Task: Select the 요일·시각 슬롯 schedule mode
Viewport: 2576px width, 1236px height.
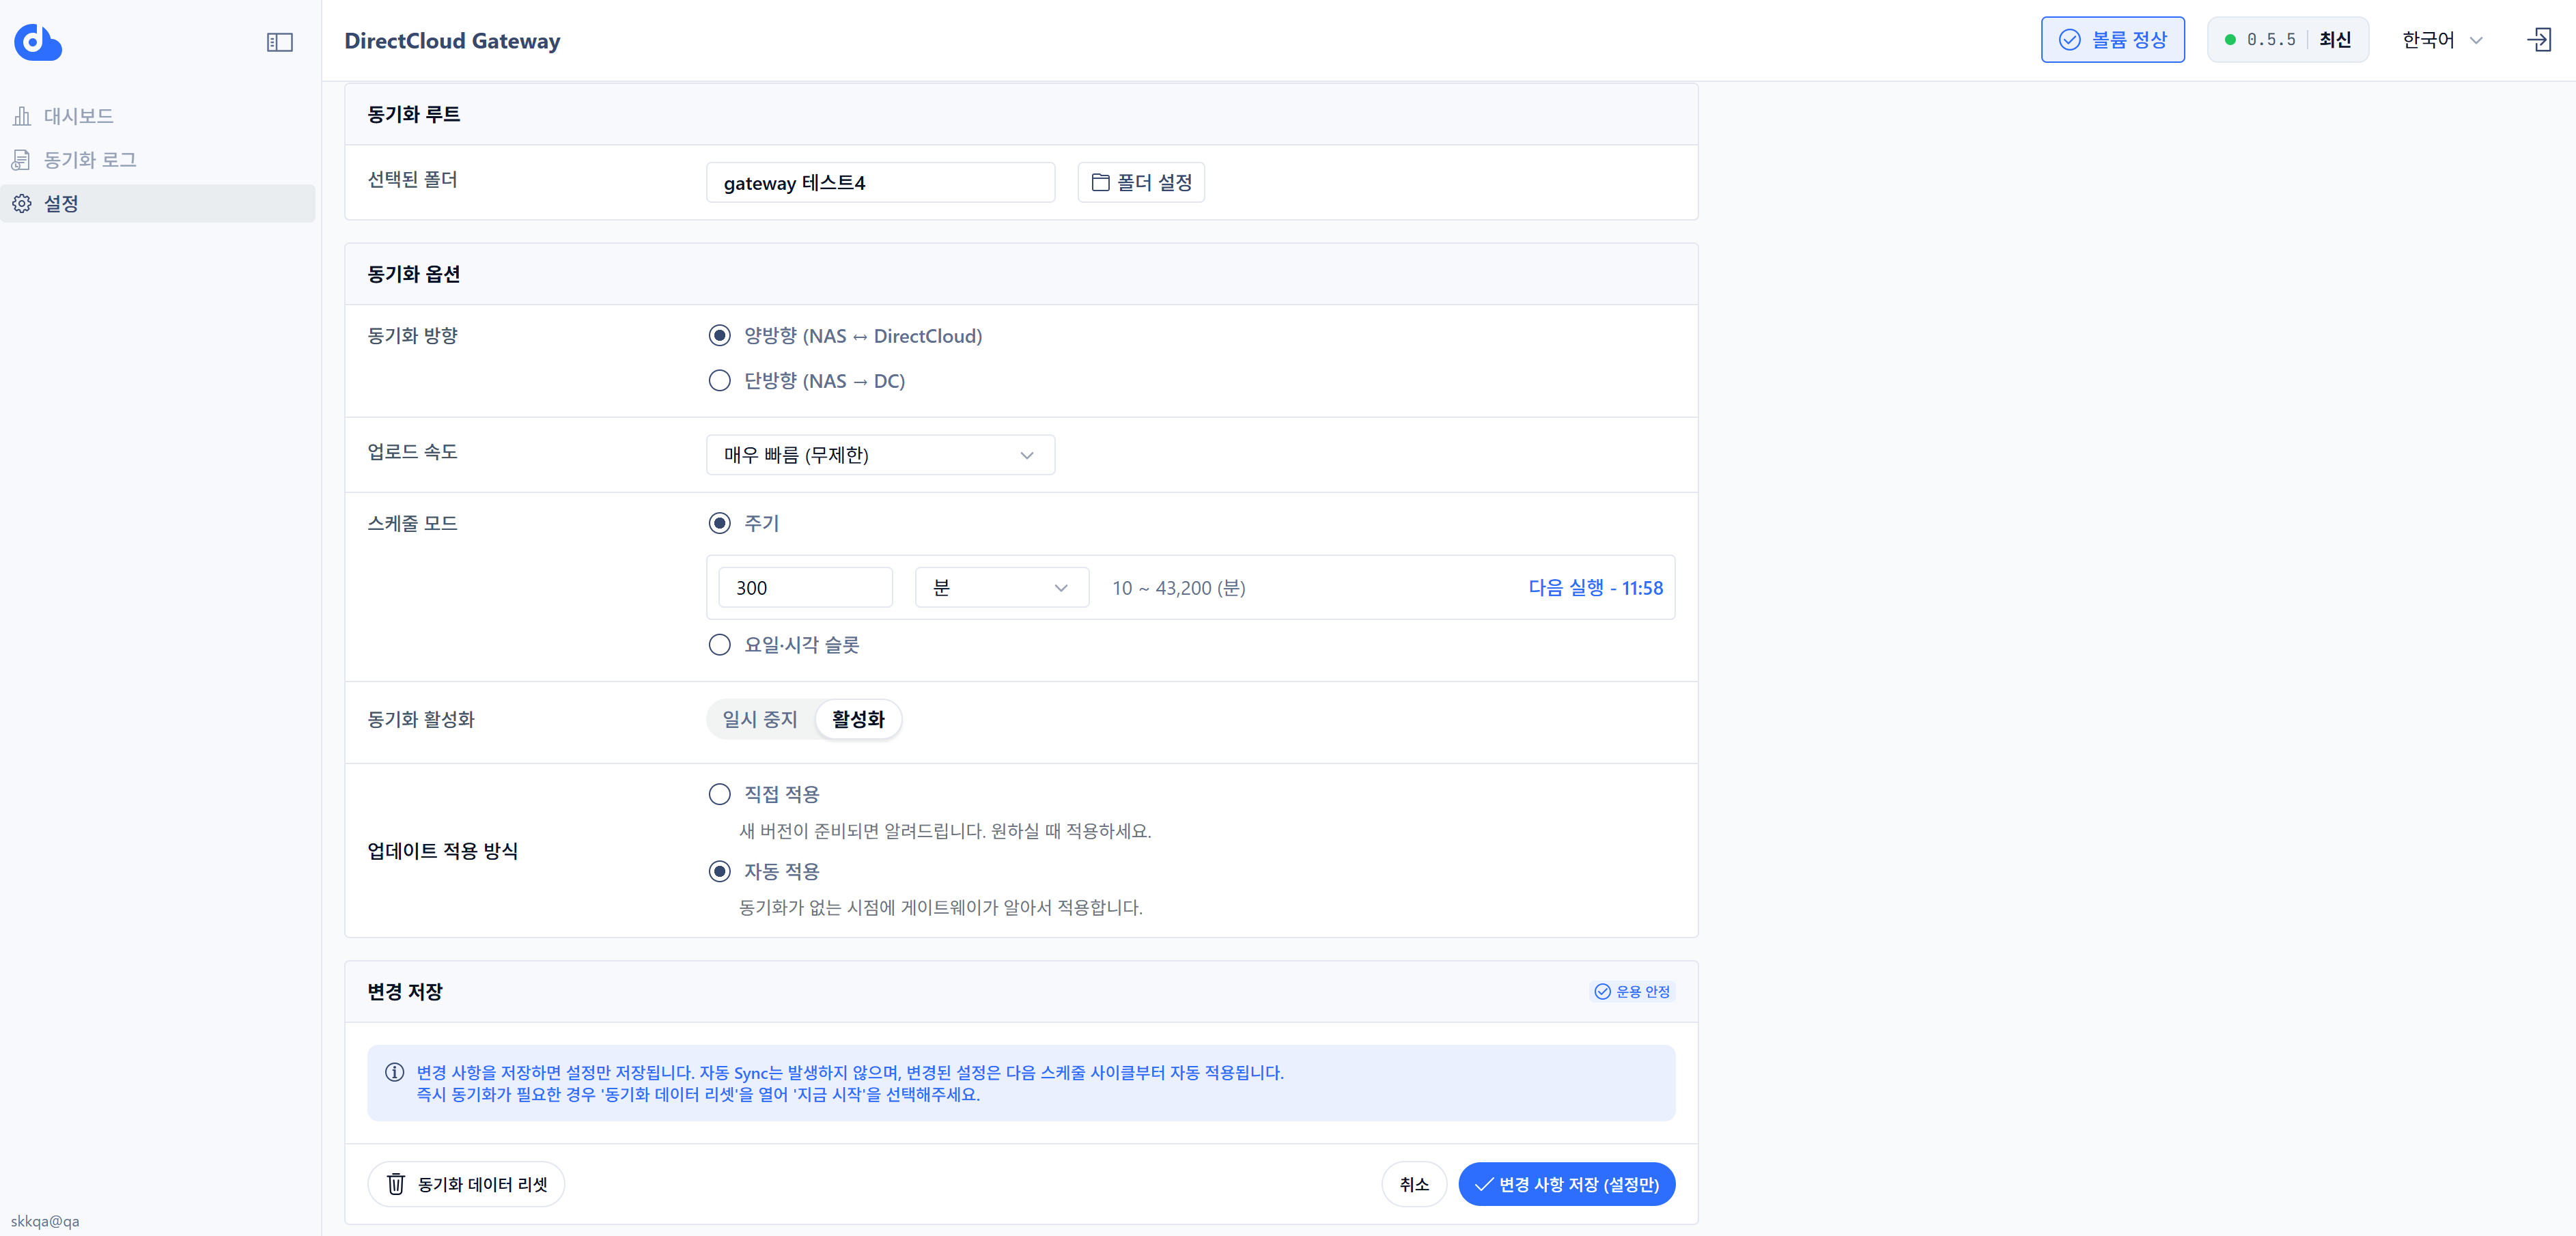Action: [x=720, y=645]
